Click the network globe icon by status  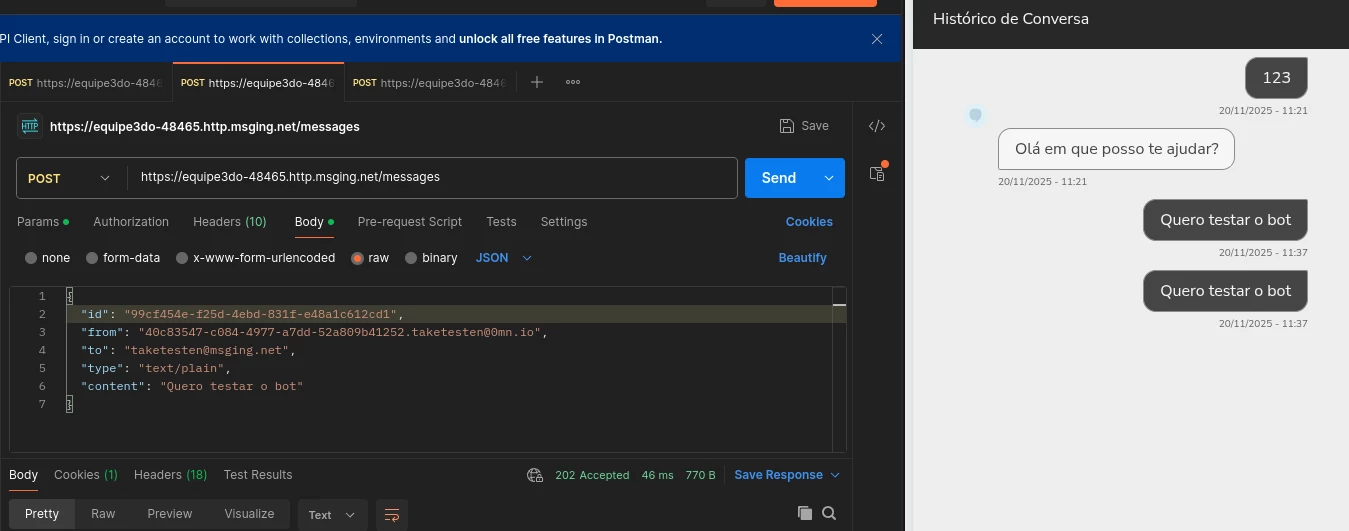(535, 475)
